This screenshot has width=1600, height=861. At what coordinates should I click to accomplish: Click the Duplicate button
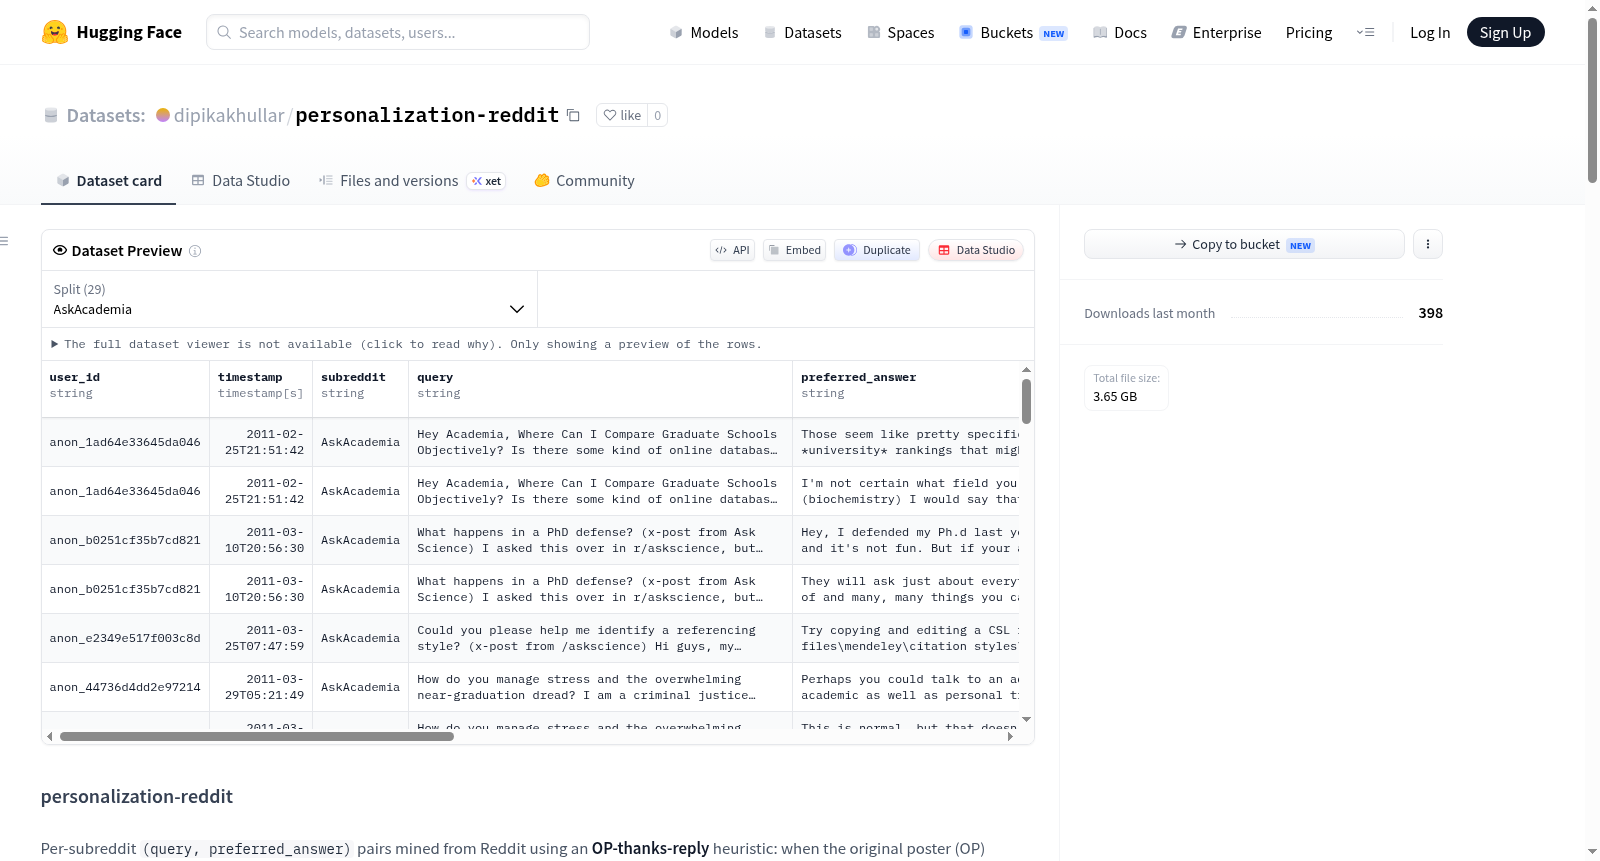click(876, 250)
